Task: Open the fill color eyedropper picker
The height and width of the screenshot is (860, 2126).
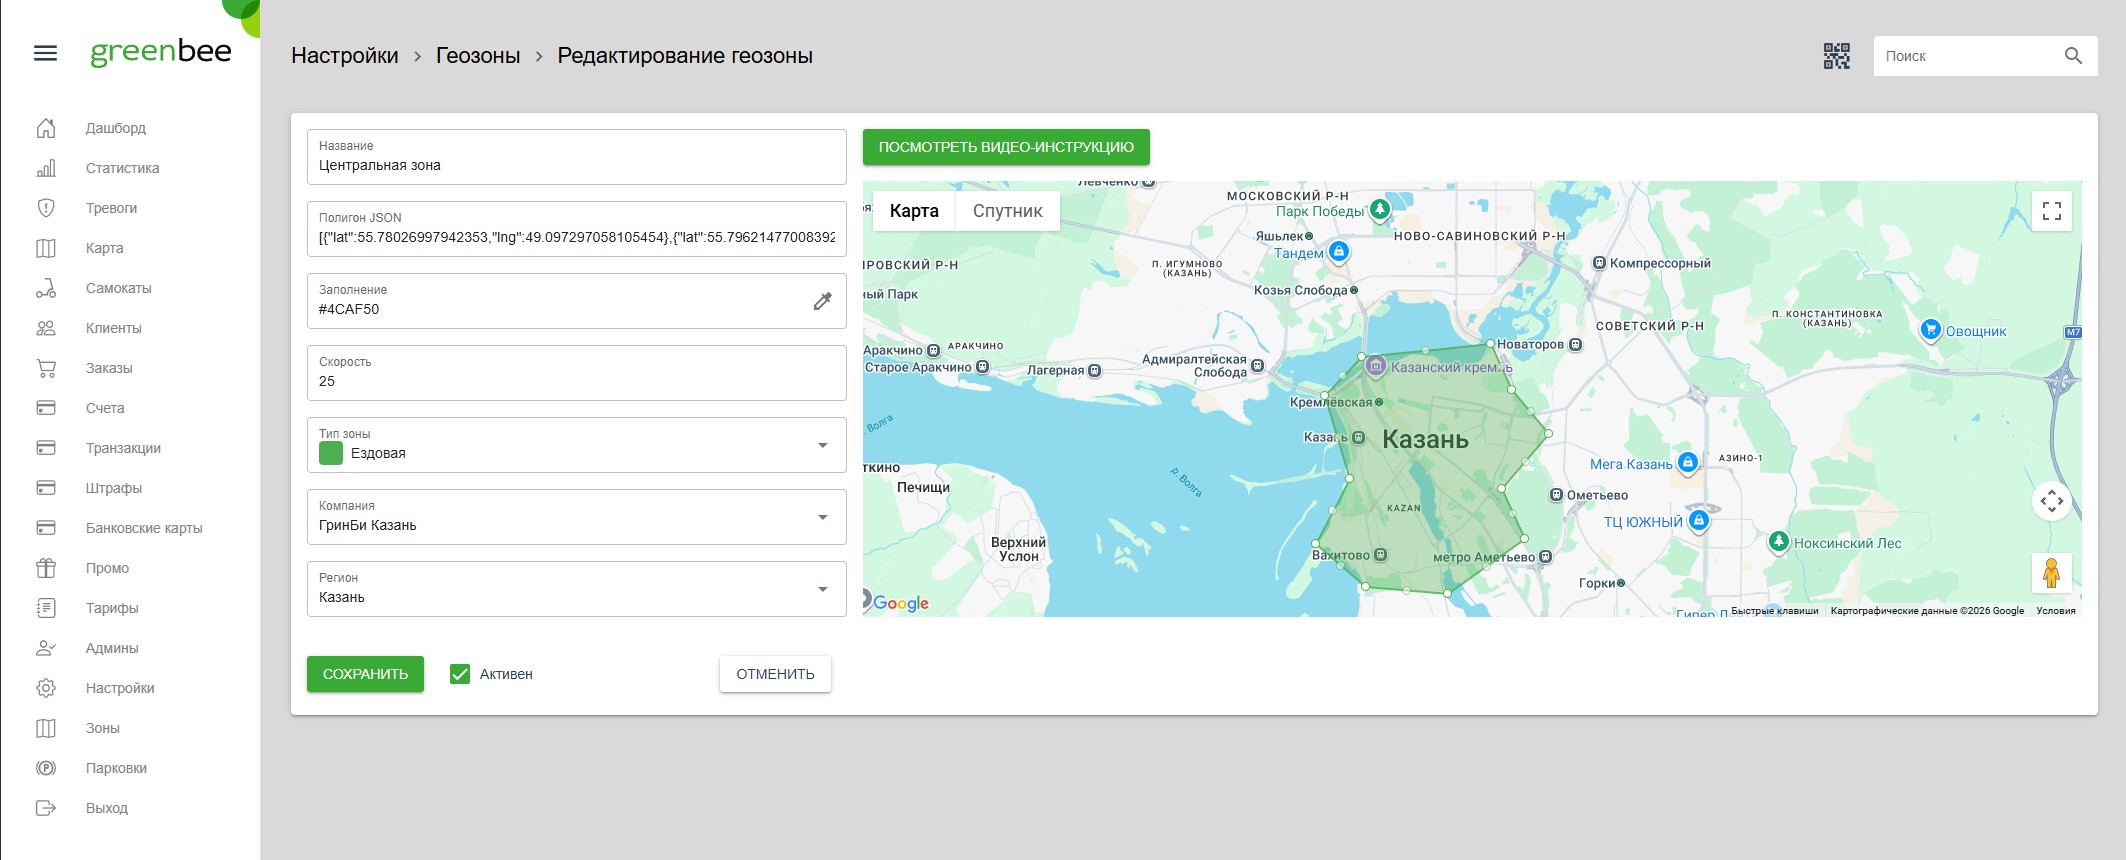Action: (x=822, y=301)
